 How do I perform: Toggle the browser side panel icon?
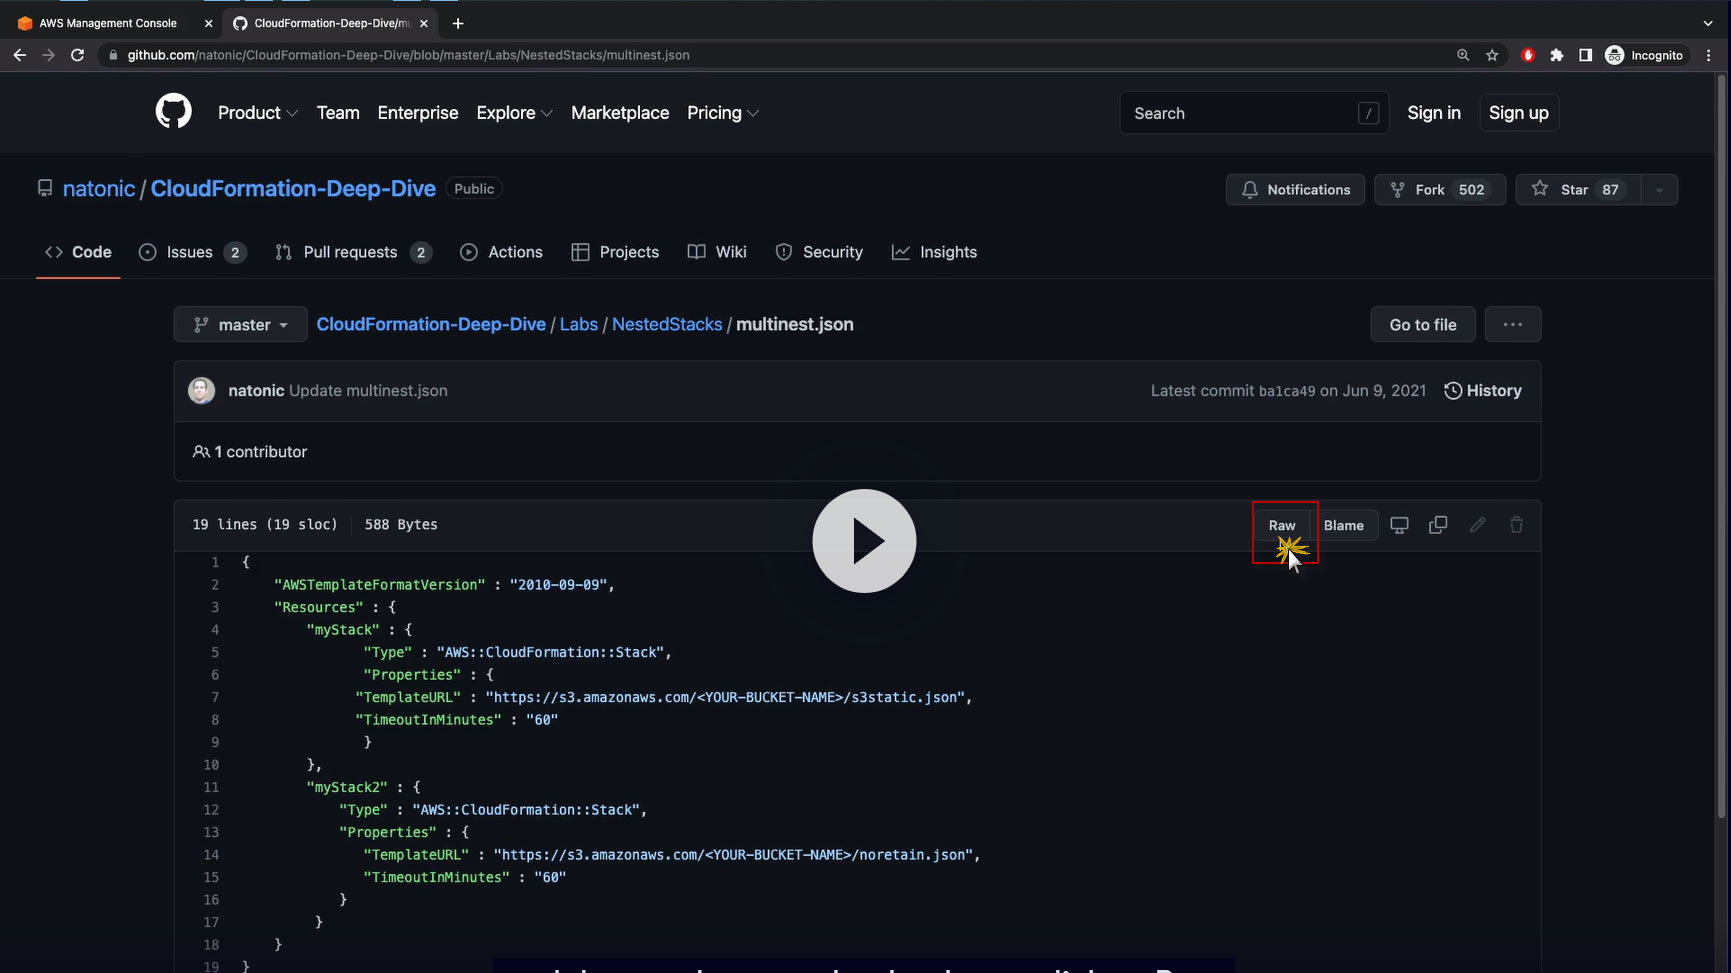pyautogui.click(x=1585, y=55)
